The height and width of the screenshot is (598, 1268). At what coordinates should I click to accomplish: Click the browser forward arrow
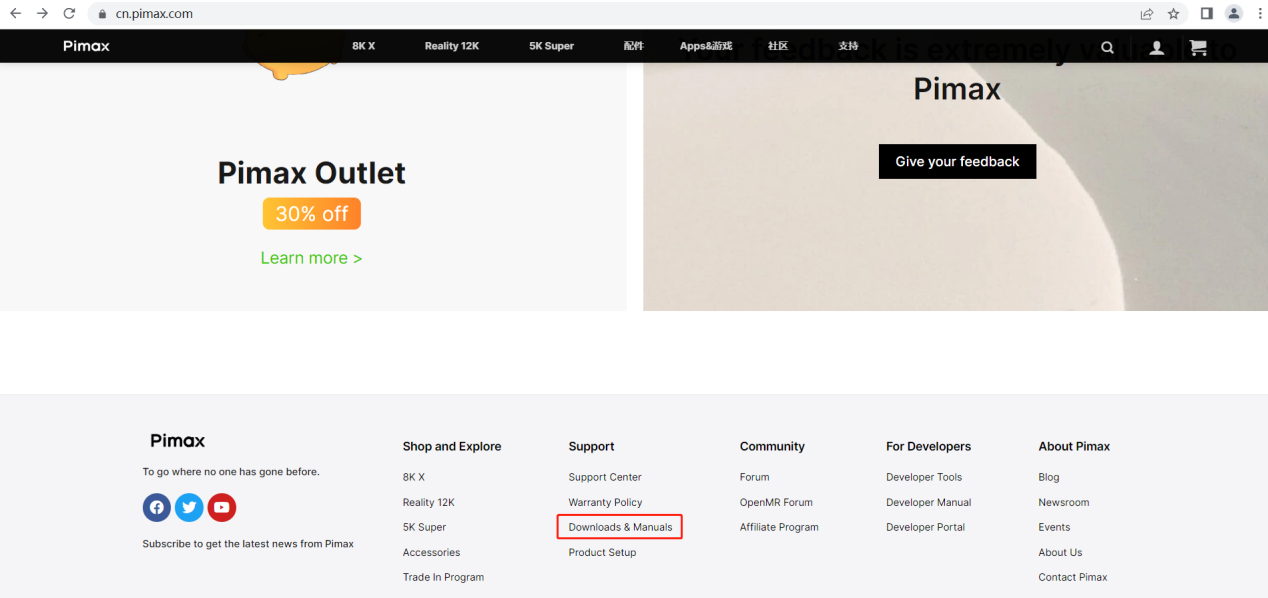42,14
